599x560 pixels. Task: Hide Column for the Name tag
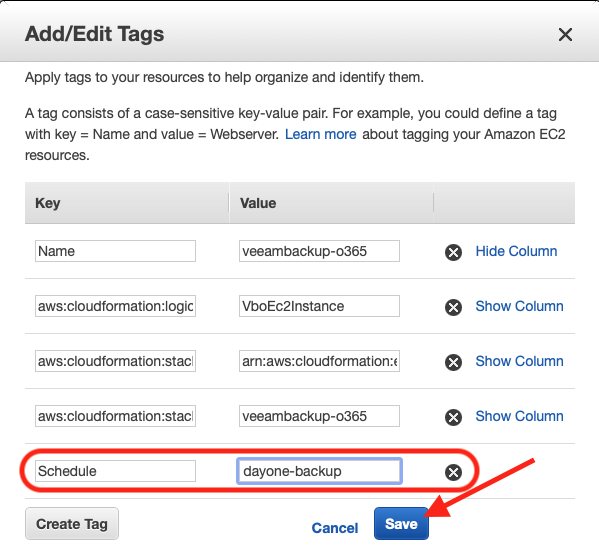click(x=516, y=251)
